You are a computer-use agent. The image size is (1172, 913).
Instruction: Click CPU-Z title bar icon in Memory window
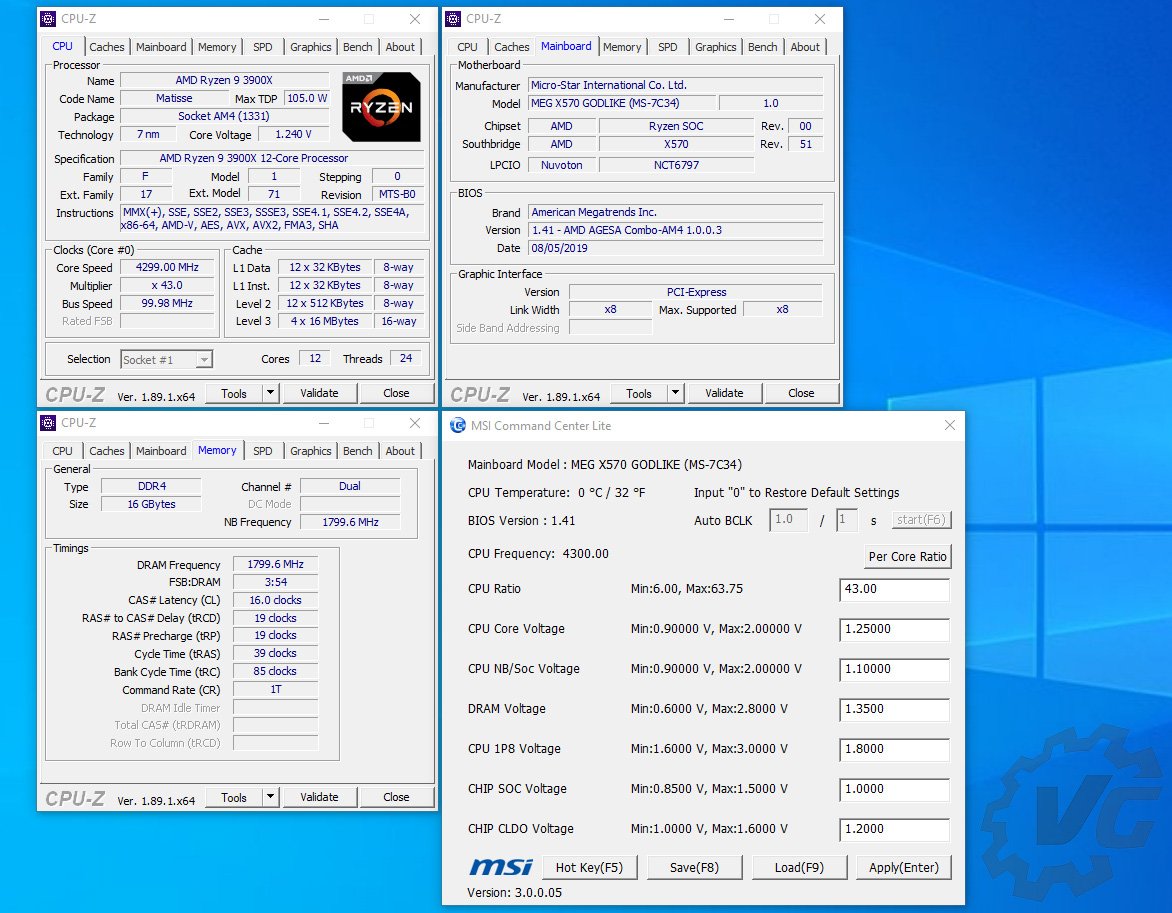pyautogui.click(x=48, y=423)
